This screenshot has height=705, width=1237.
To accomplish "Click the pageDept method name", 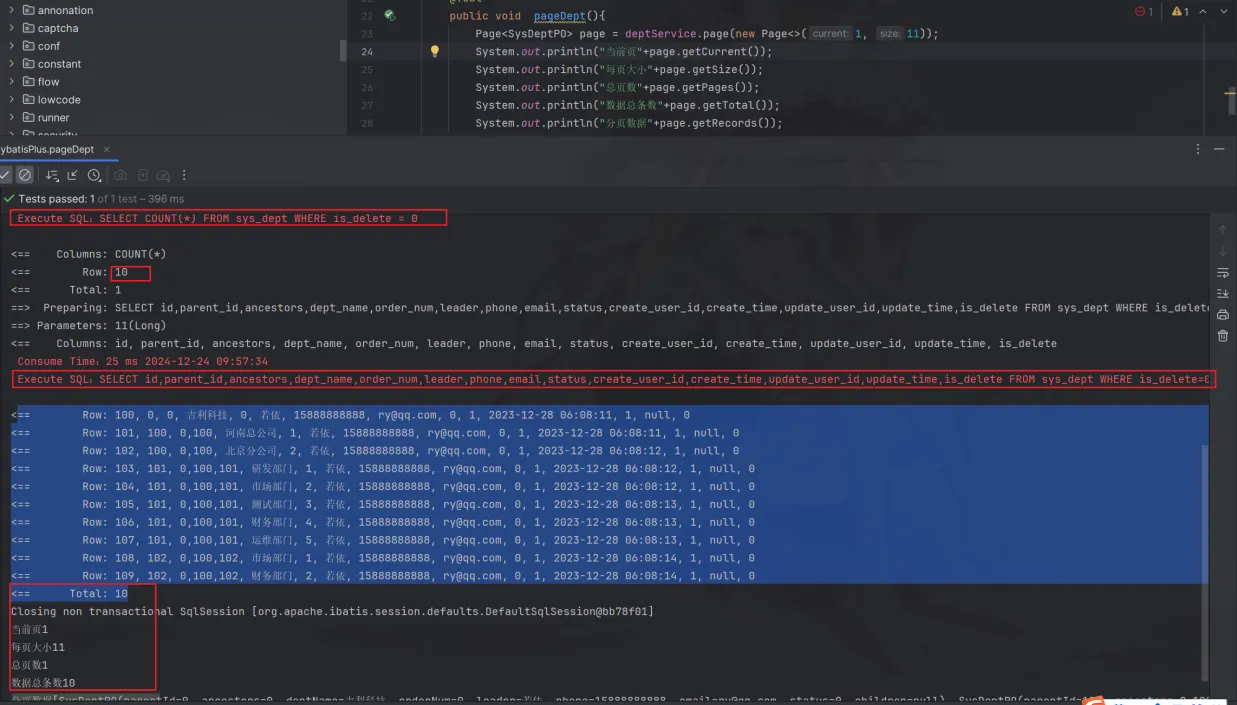I will coord(561,16).
